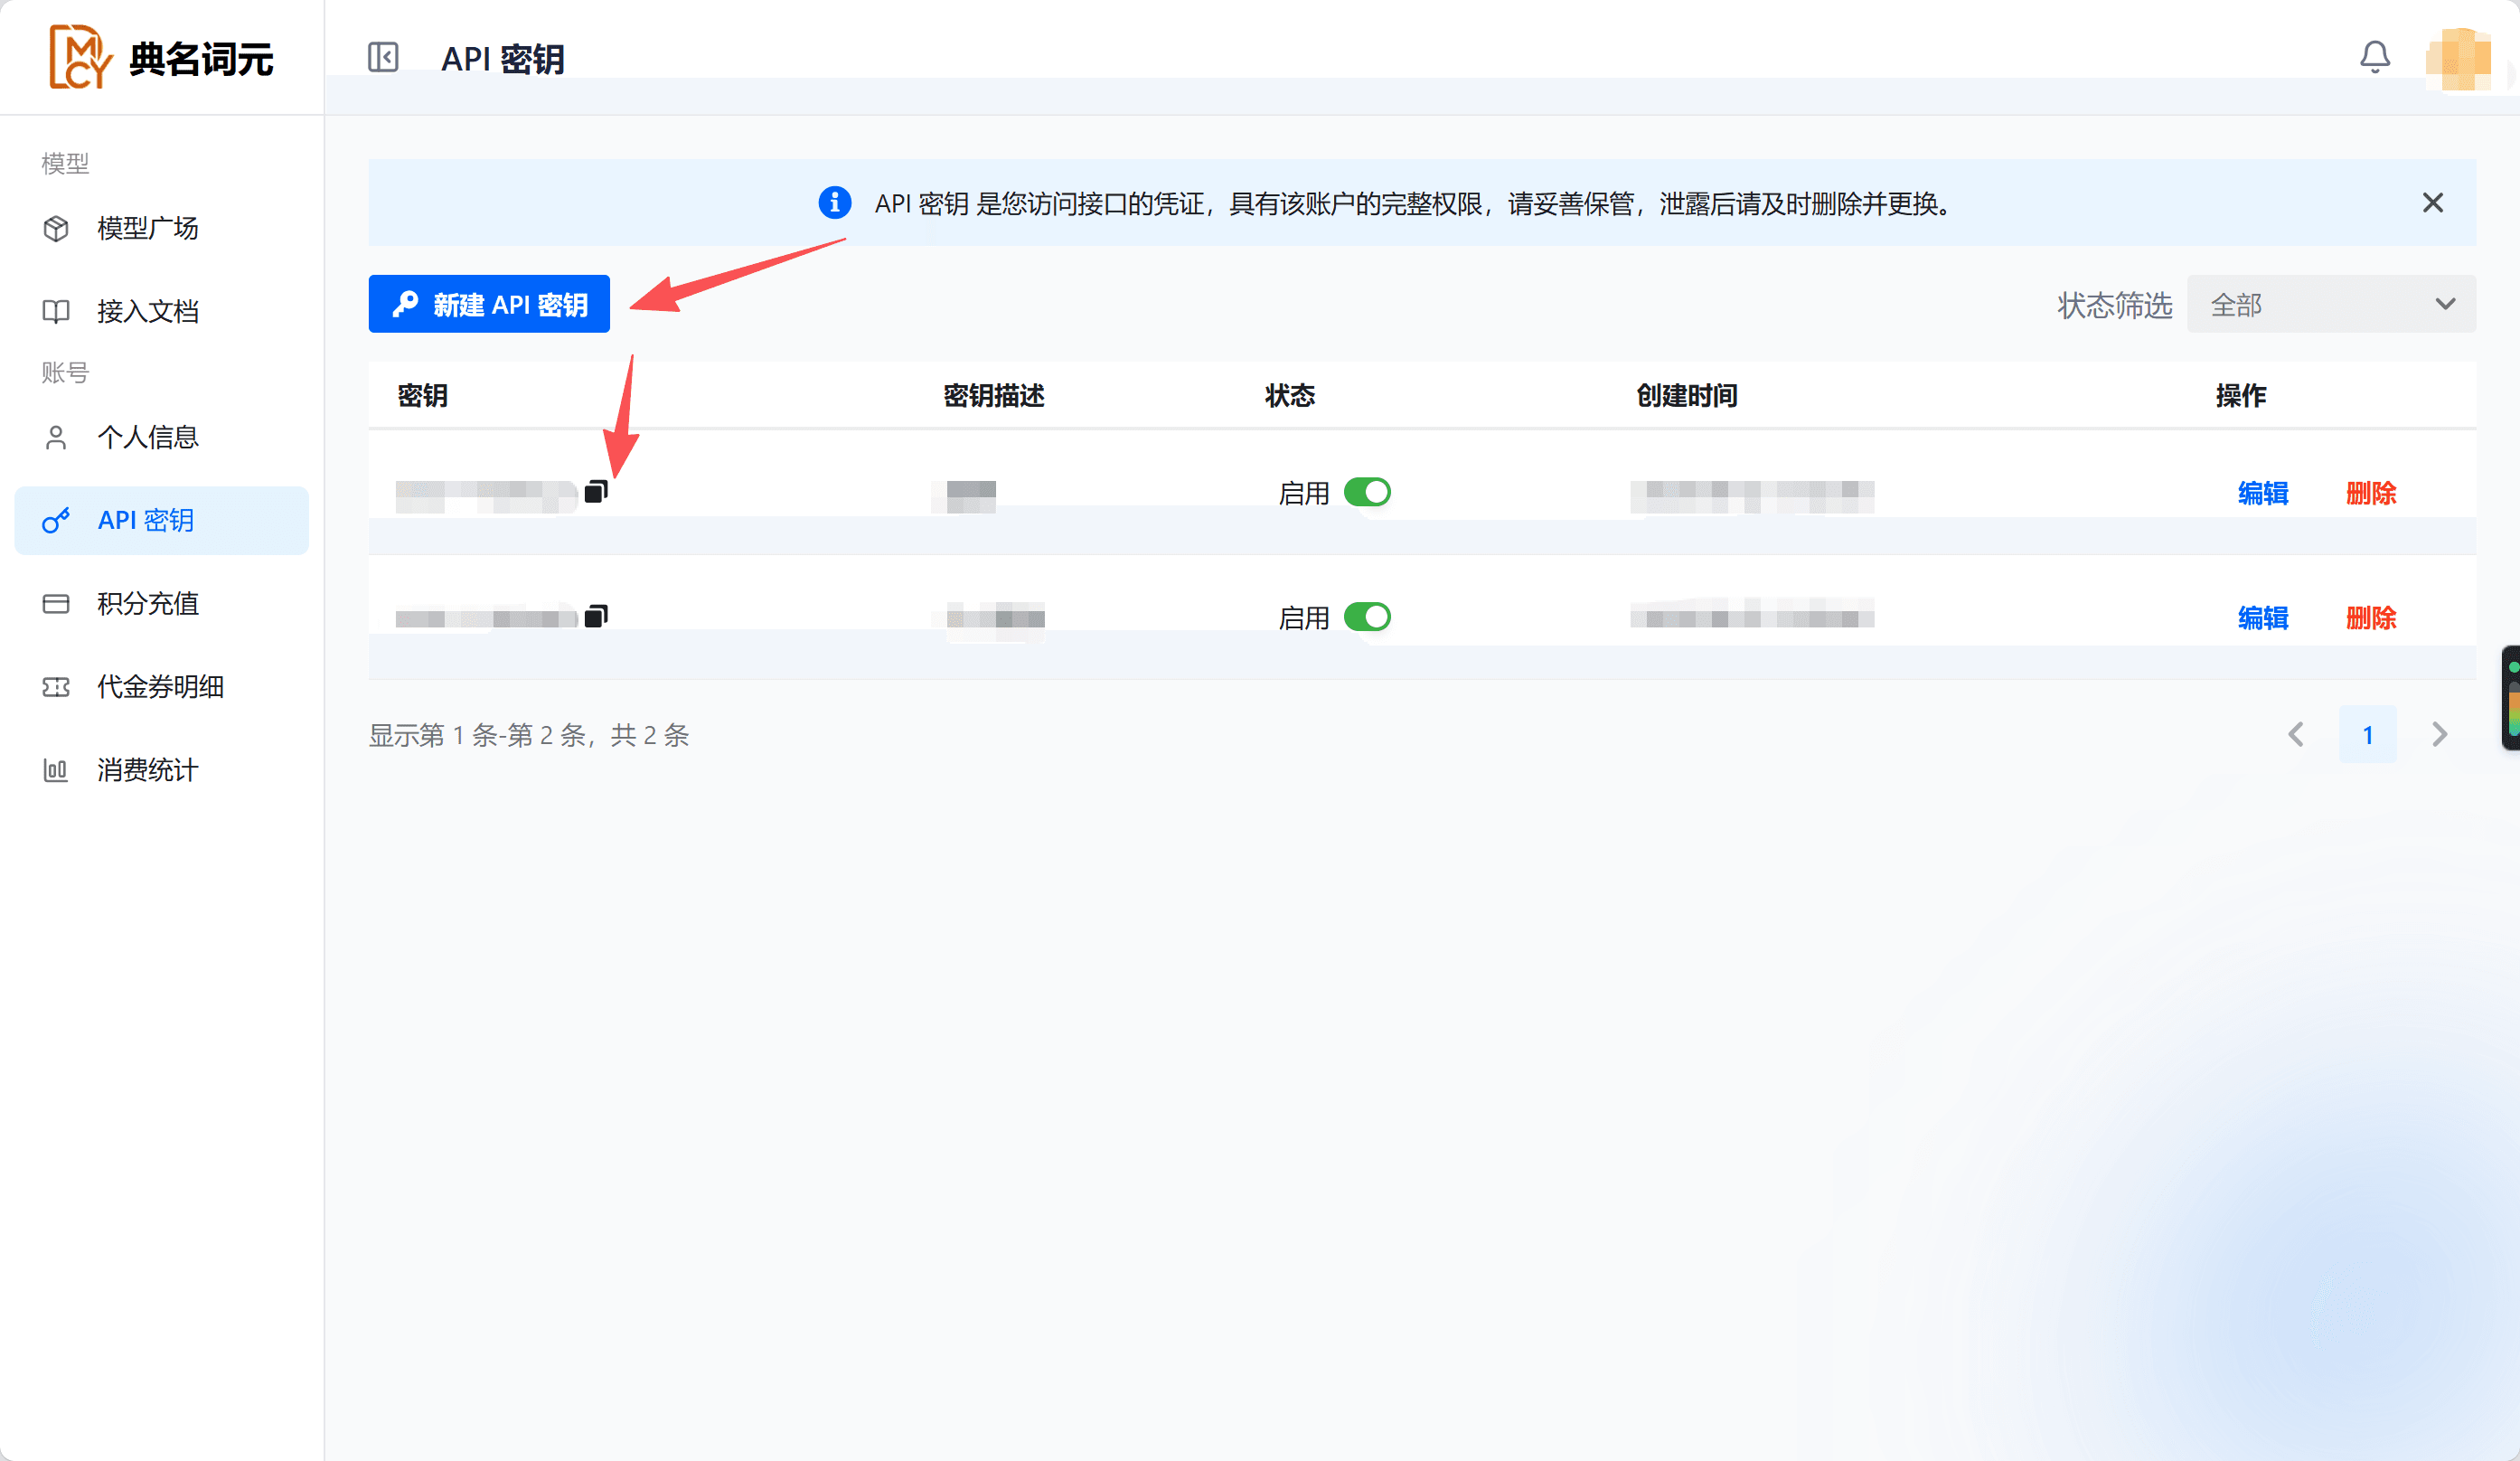This screenshot has height=1461, width=2520.
Task: Open 积分充值 page
Action: pyautogui.click(x=162, y=603)
